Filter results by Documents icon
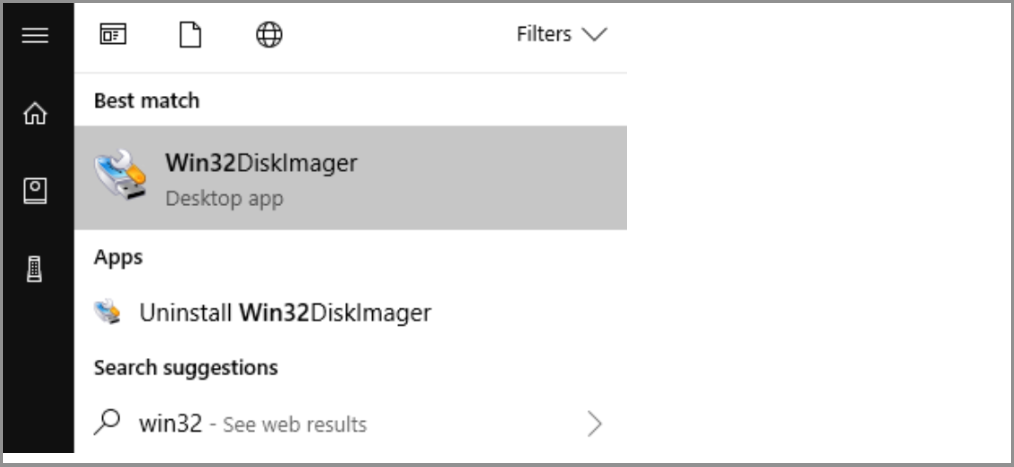The image size is (1014, 467). (x=190, y=35)
